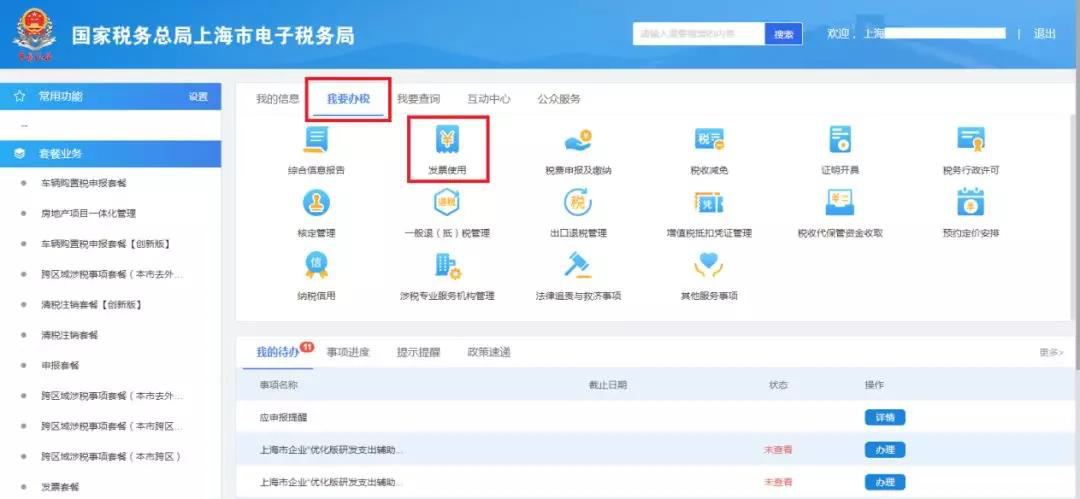This screenshot has height=499, width=1080.
Task: Select the 事项进度 tab
Action: coord(348,352)
